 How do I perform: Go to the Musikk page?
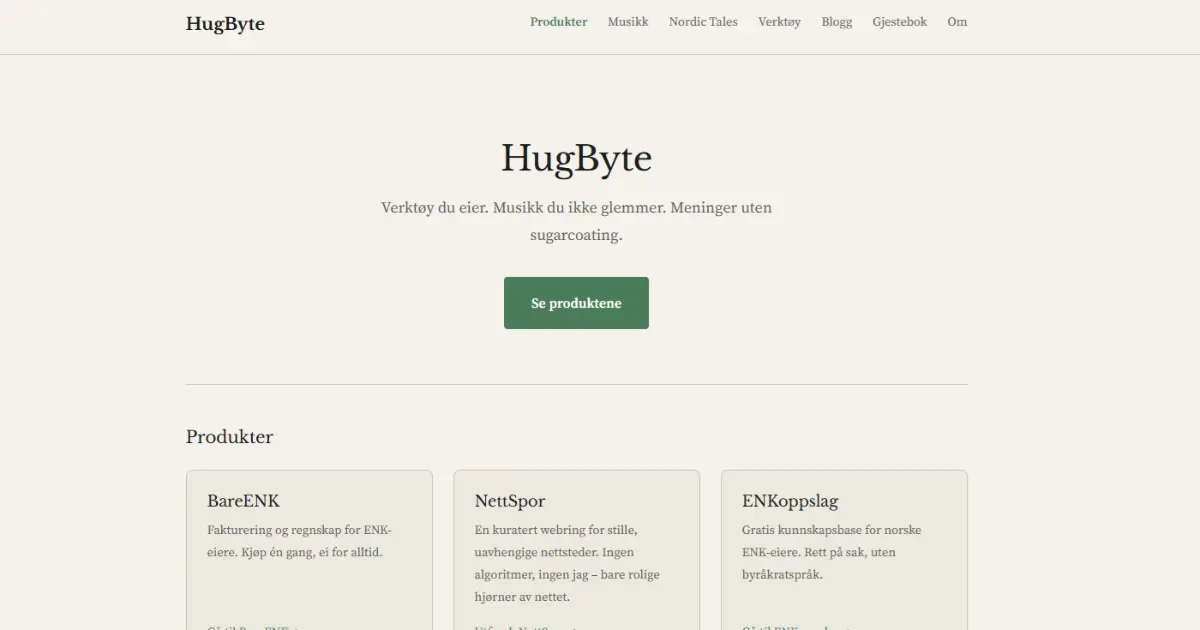pyautogui.click(x=627, y=22)
